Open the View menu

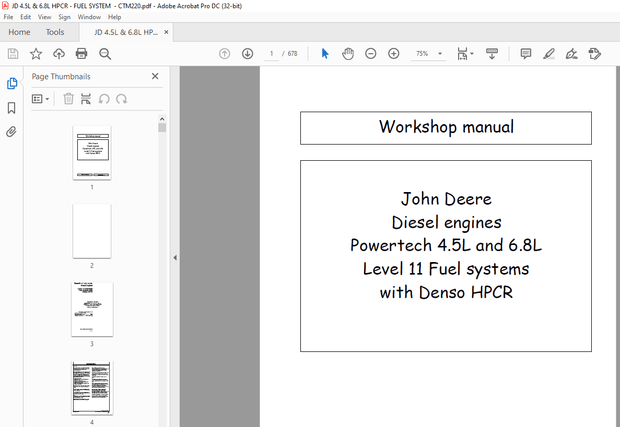(x=44, y=17)
